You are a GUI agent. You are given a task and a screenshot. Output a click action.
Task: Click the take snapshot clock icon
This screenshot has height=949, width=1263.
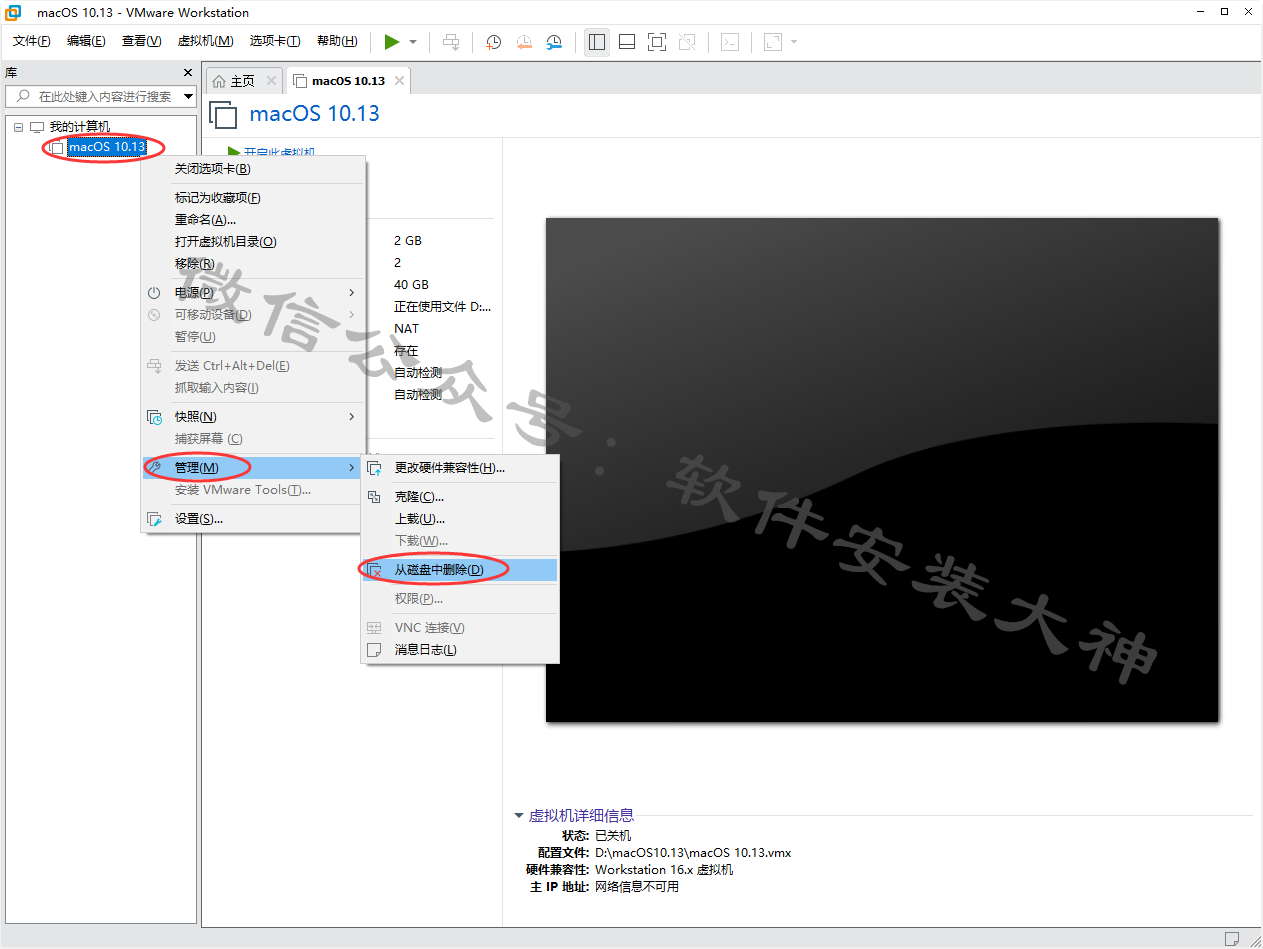point(494,42)
